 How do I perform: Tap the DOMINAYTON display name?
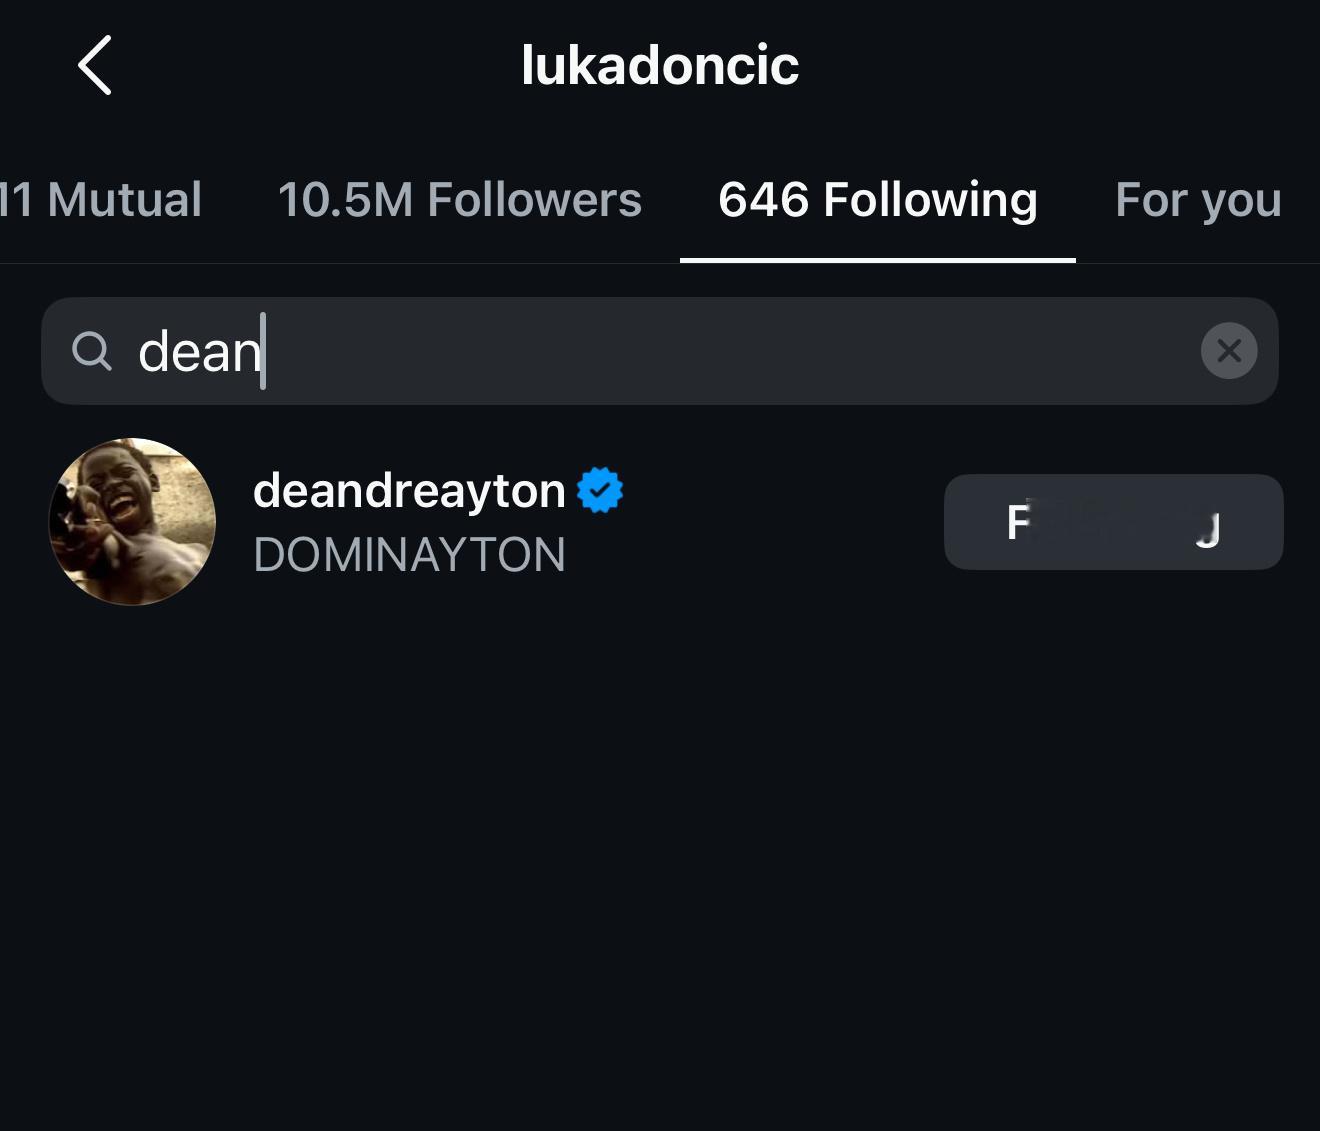[x=409, y=554]
